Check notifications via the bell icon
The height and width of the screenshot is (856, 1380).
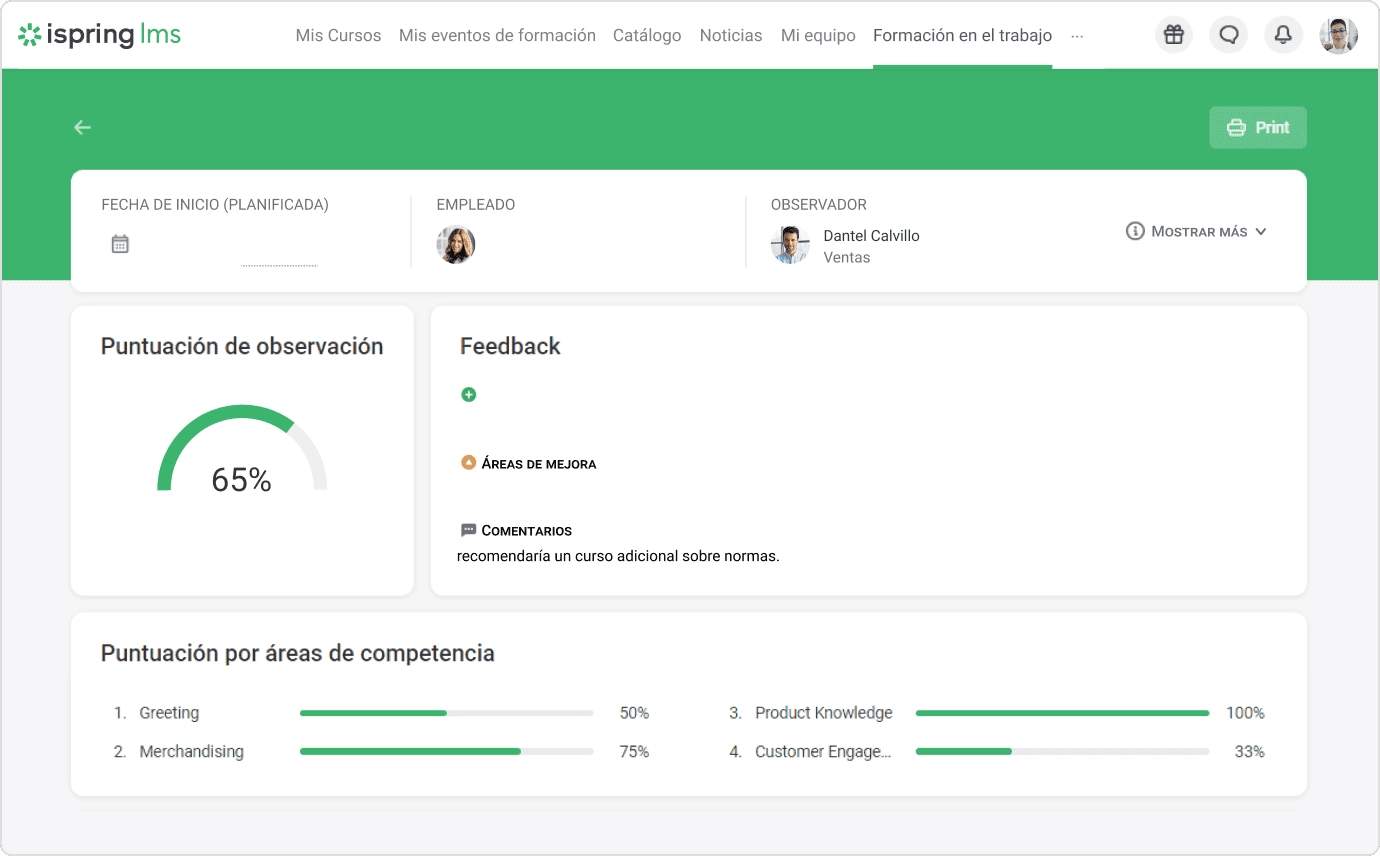click(1283, 34)
